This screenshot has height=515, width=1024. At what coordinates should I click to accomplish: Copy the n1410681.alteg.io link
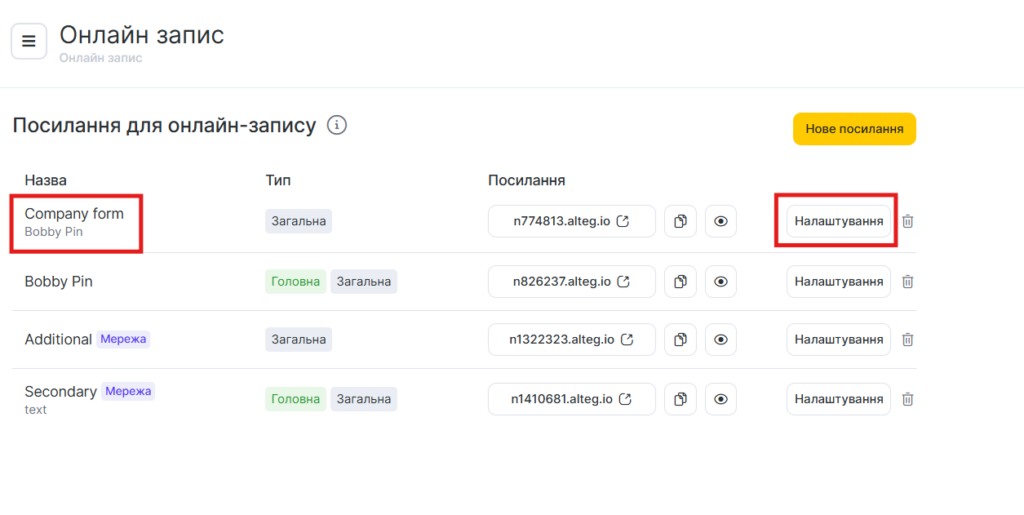[680, 399]
